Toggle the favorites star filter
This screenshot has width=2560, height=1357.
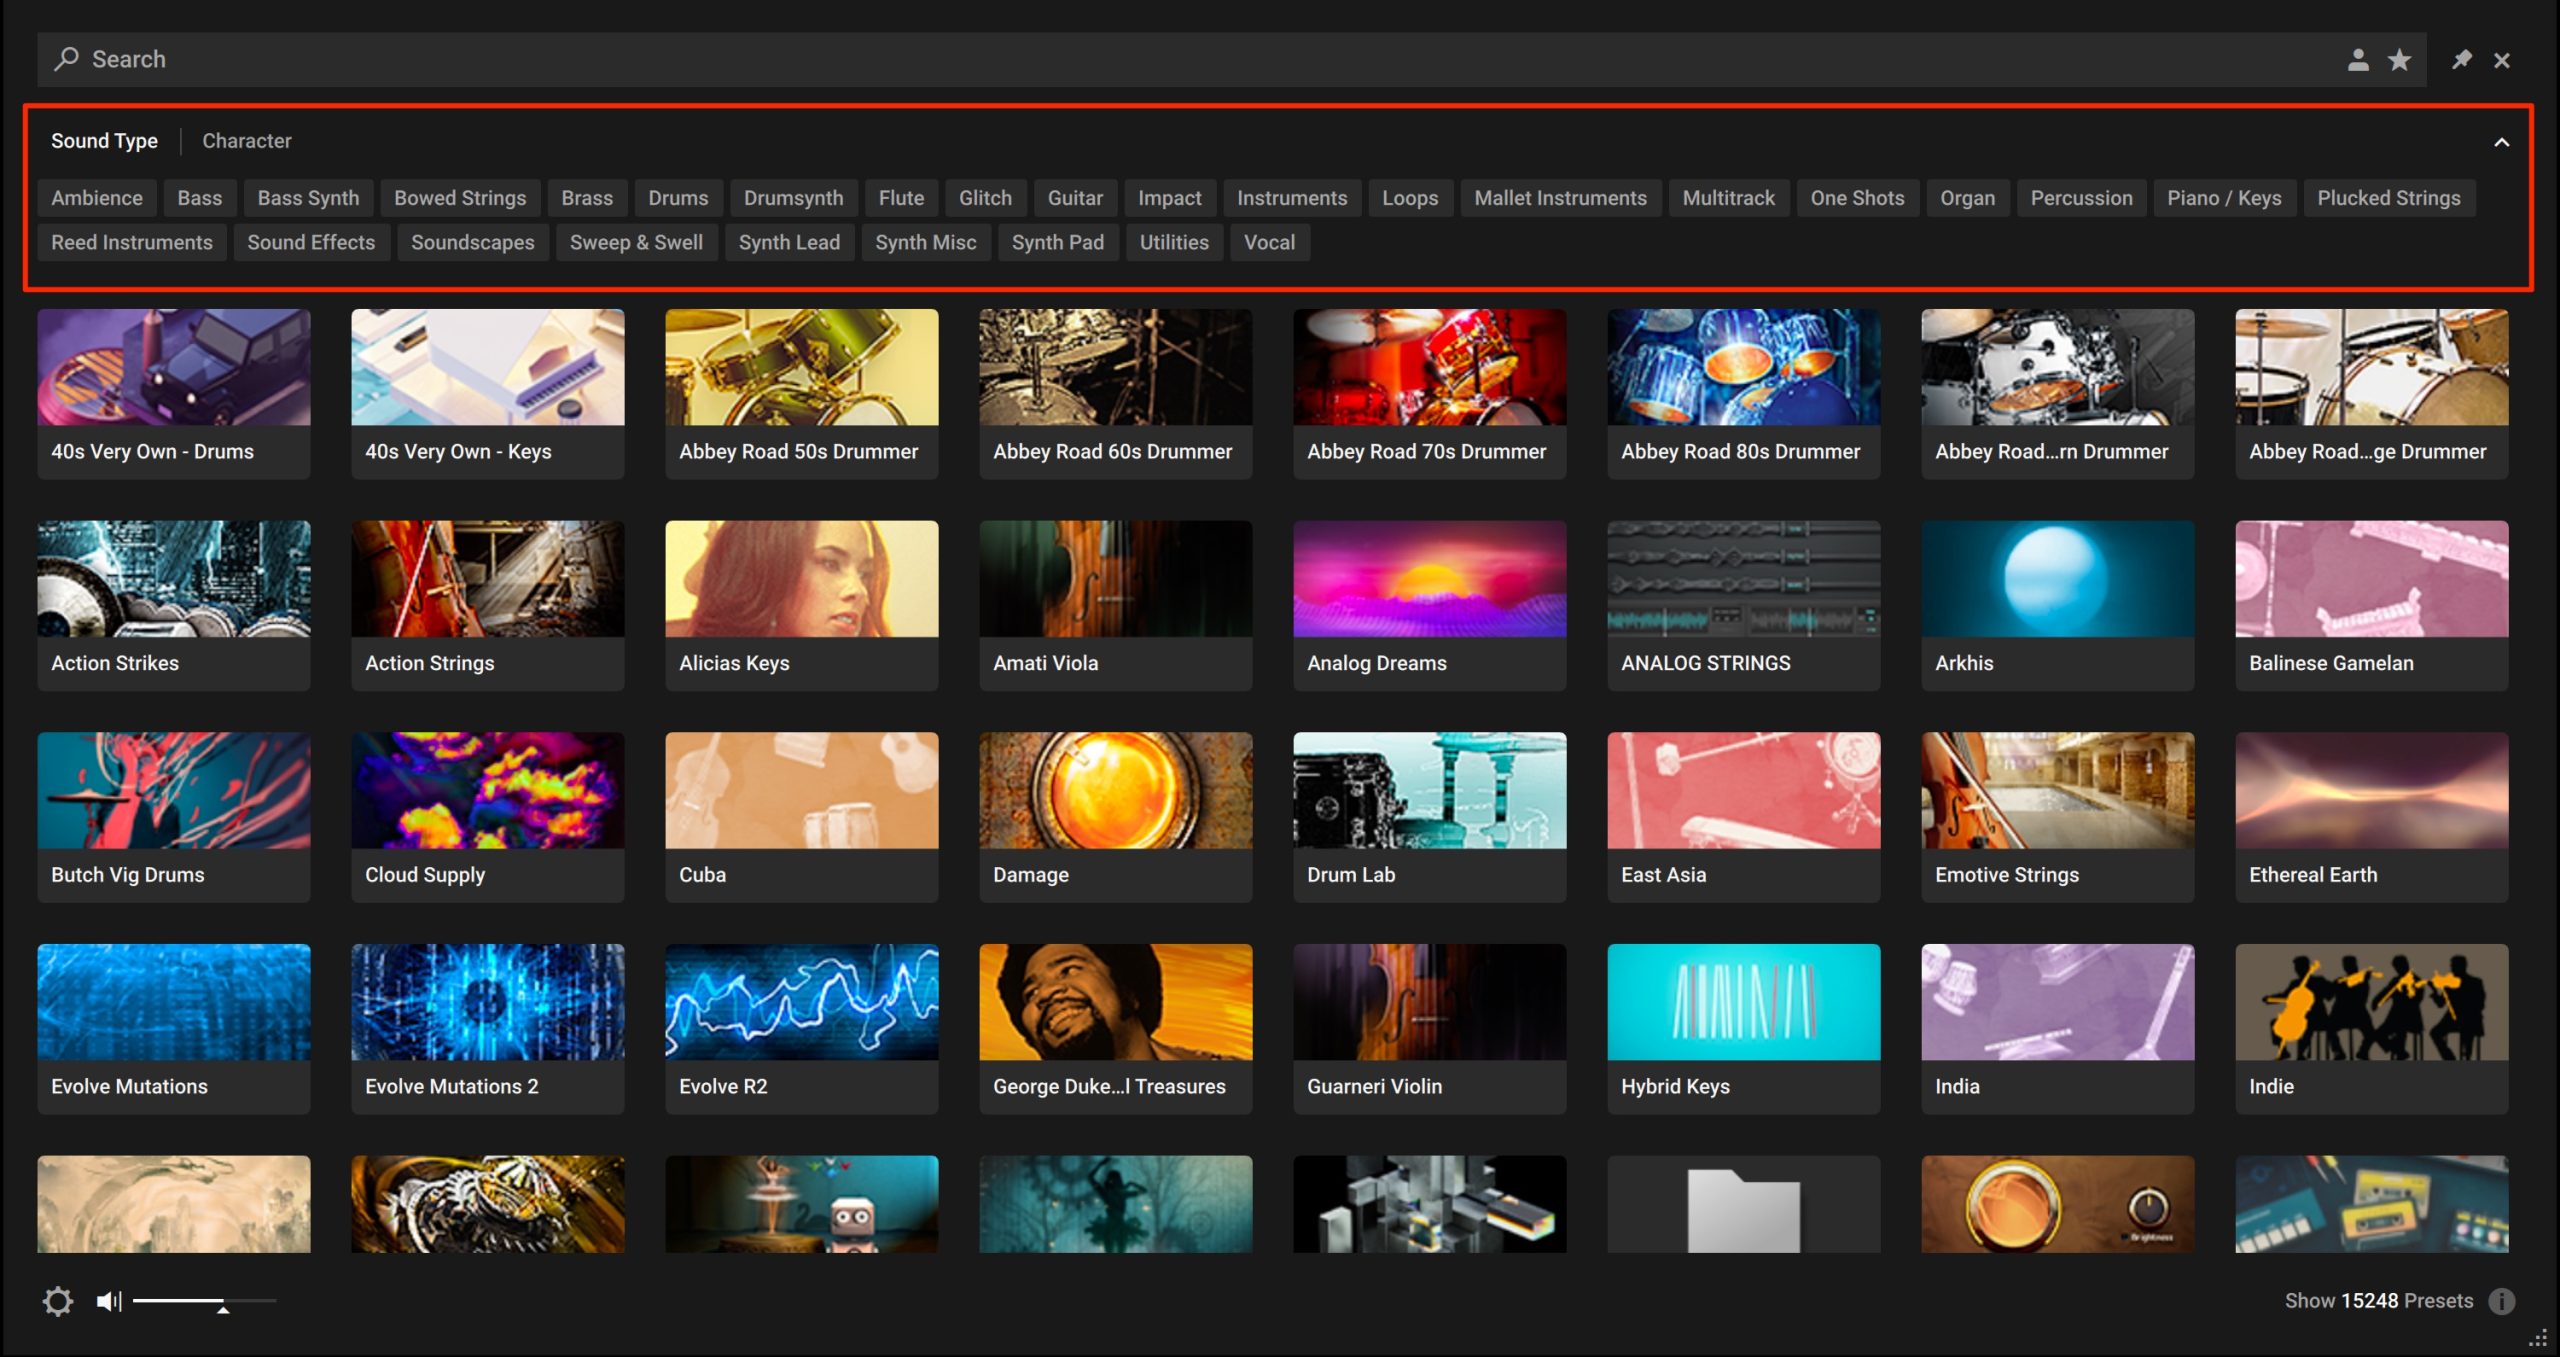[2399, 60]
